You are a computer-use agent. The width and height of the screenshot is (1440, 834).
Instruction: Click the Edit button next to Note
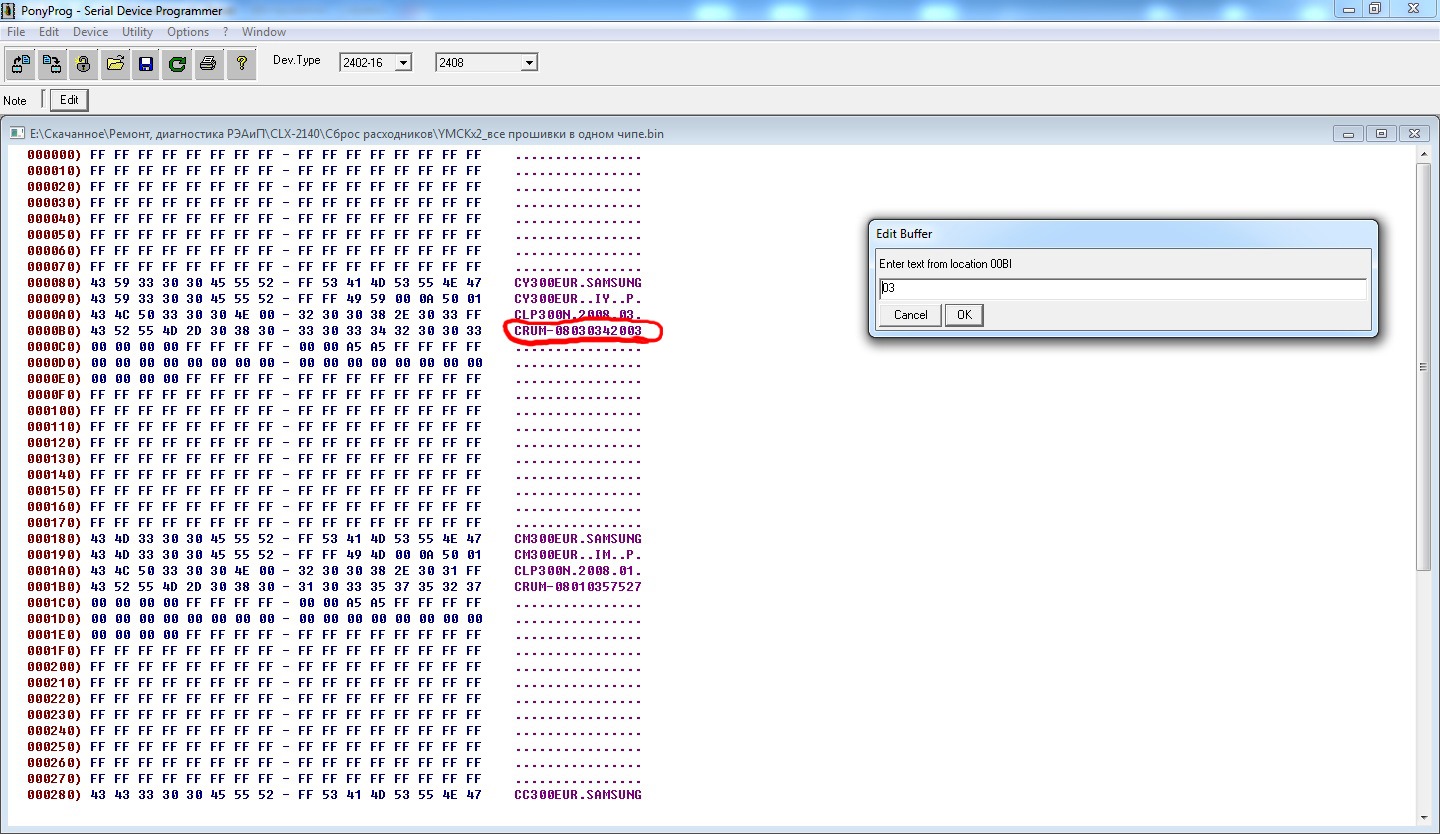(69, 100)
